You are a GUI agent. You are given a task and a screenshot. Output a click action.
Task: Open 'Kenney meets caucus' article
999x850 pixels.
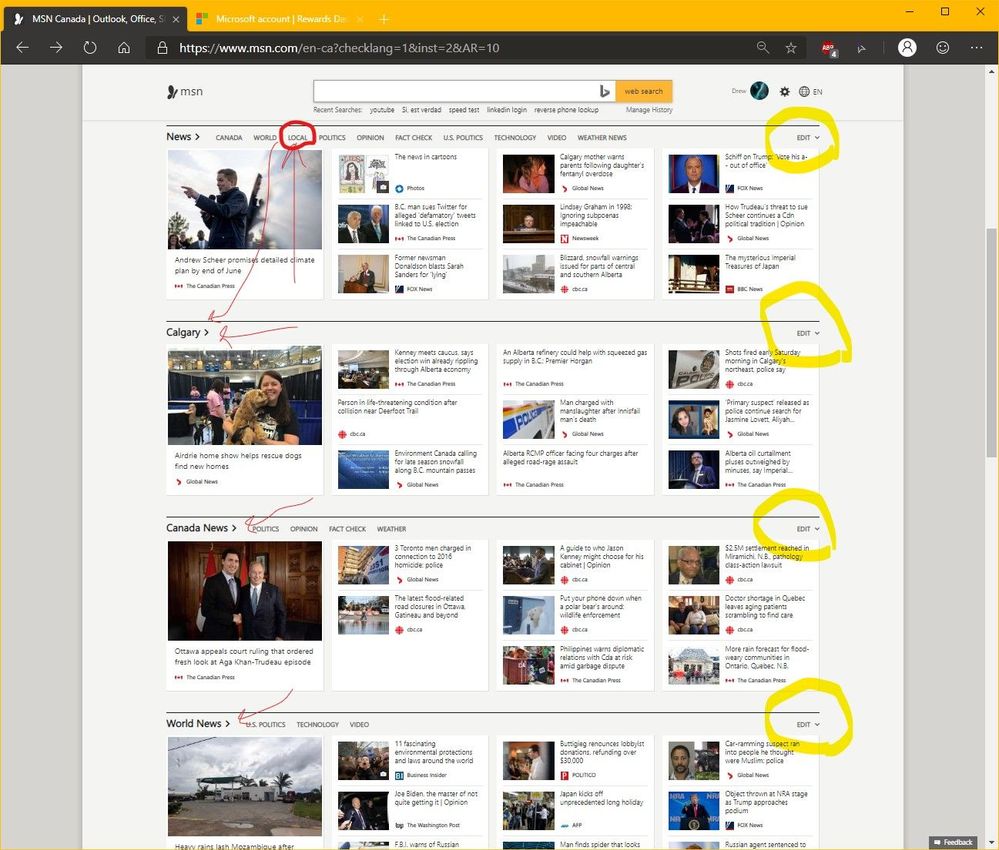coord(436,361)
